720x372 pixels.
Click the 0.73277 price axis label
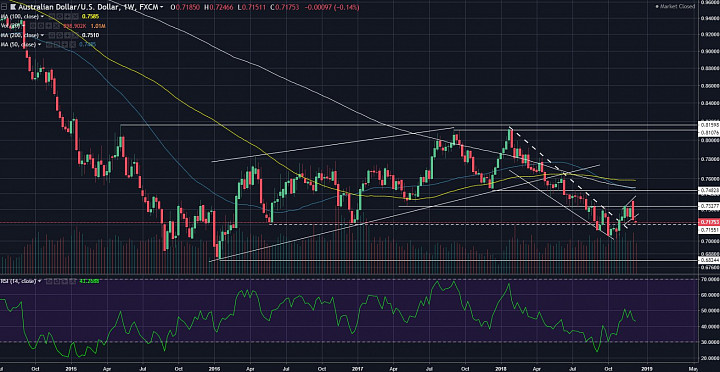(x=708, y=207)
